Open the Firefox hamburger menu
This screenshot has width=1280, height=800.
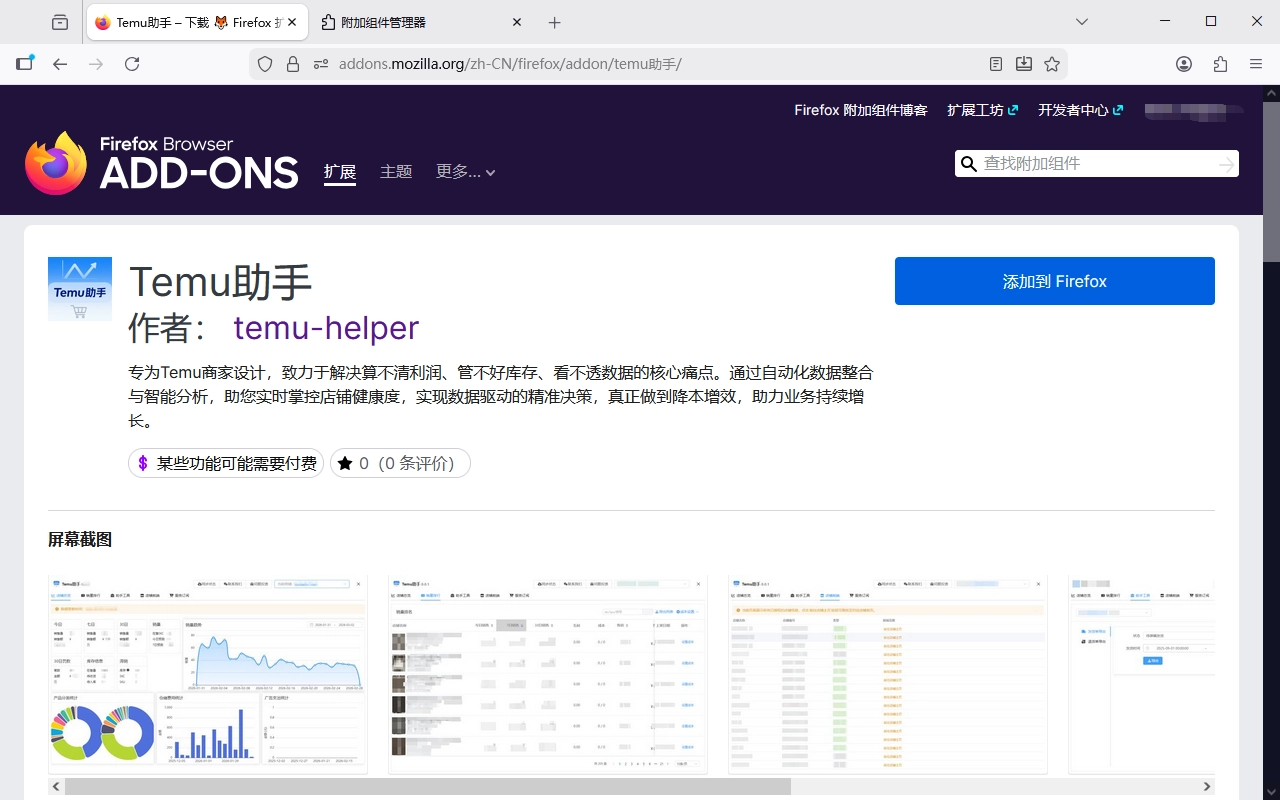point(1256,63)
